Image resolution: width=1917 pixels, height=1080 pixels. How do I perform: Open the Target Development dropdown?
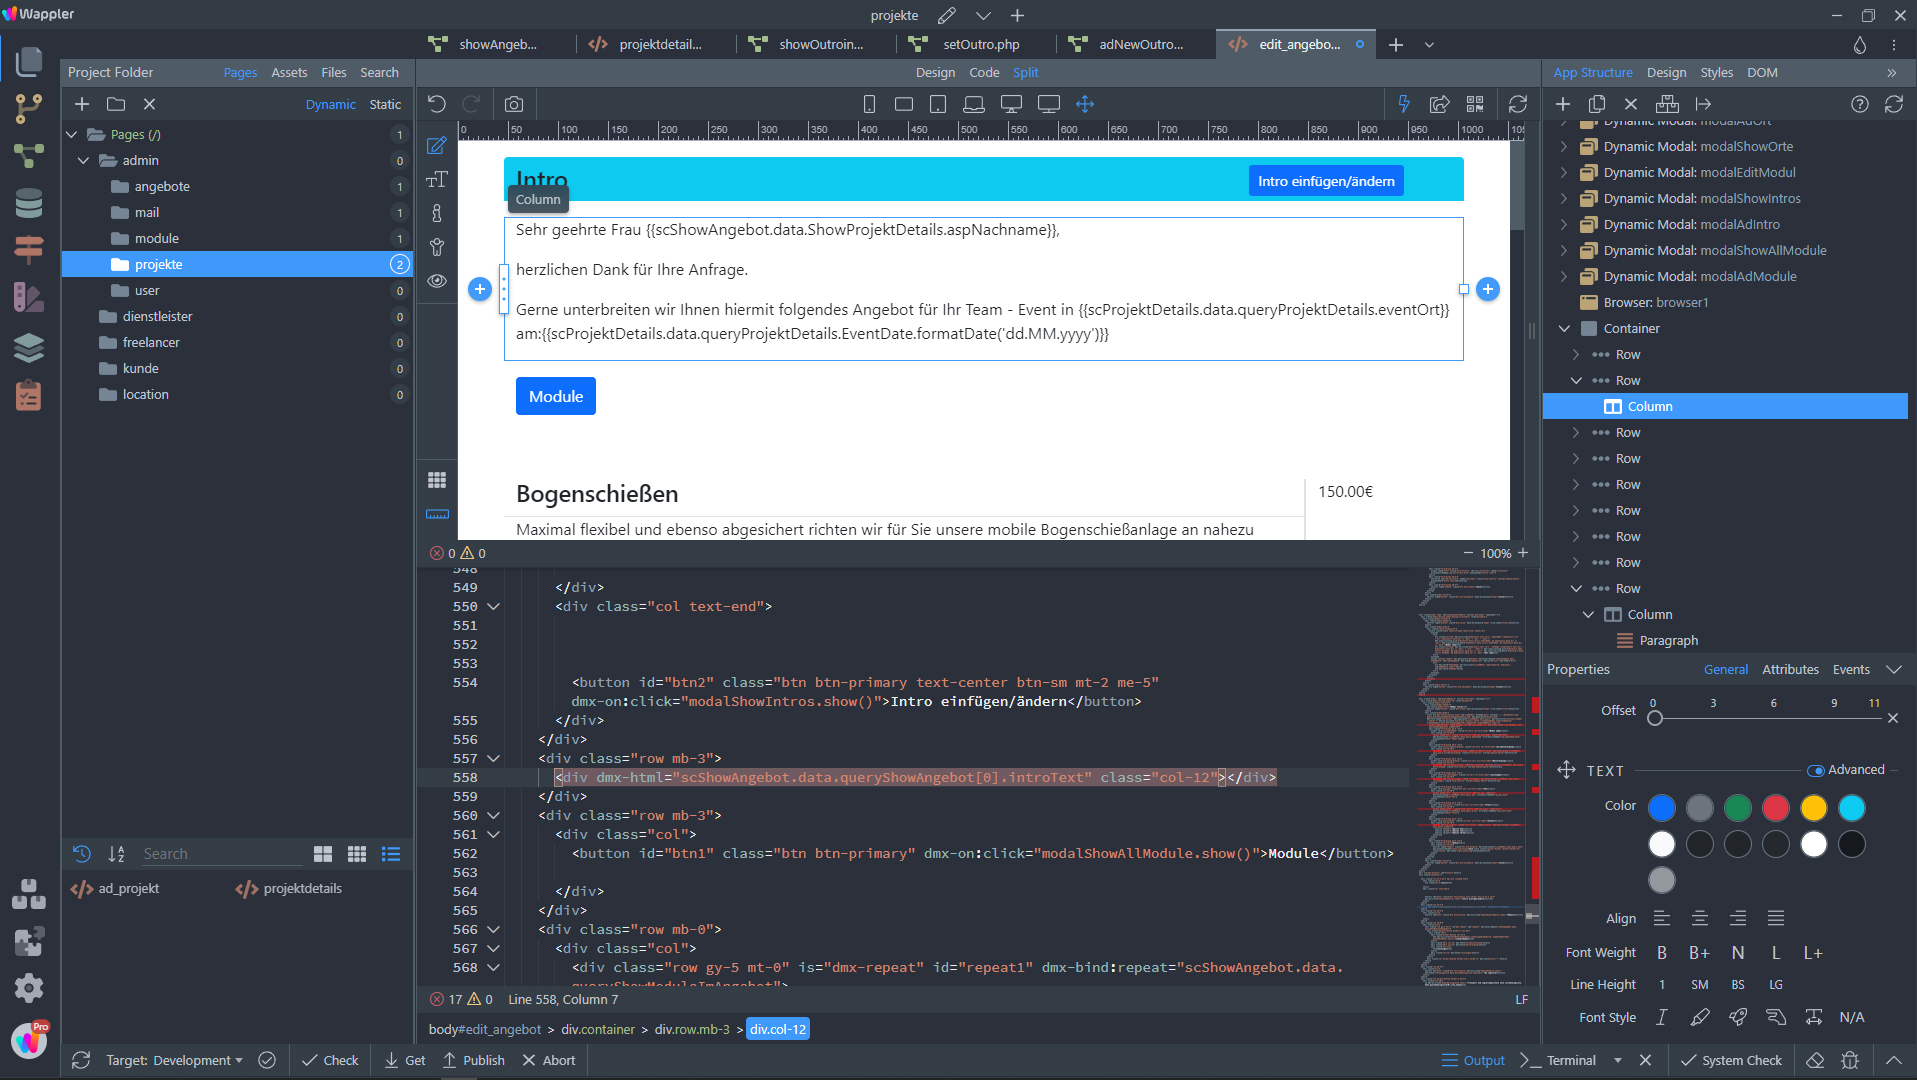[174, 1060]
